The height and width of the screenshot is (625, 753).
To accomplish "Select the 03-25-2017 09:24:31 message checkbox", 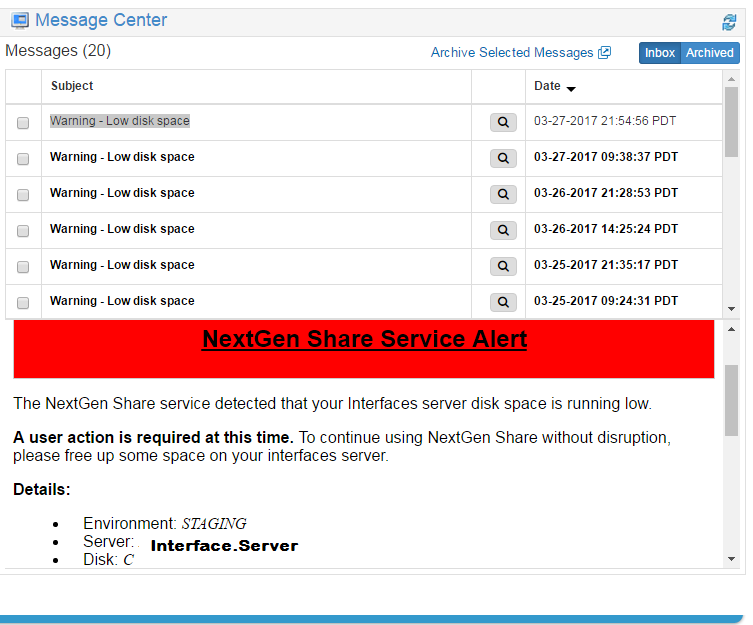I will (x=23, y=303).
